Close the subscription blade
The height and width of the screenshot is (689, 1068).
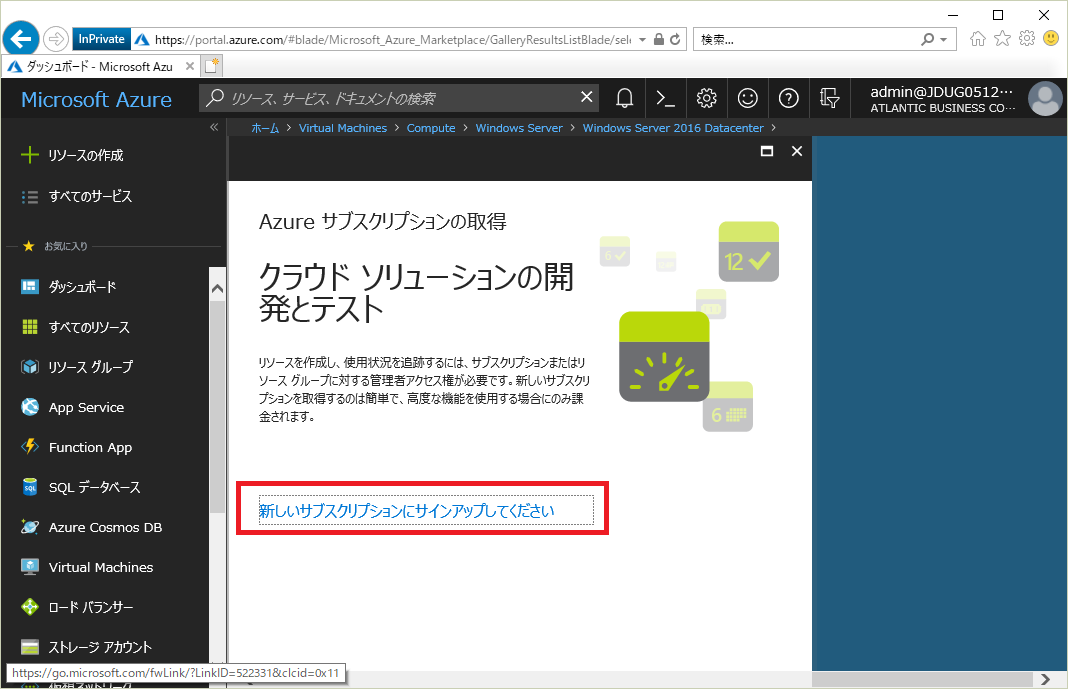pos(797,151)
